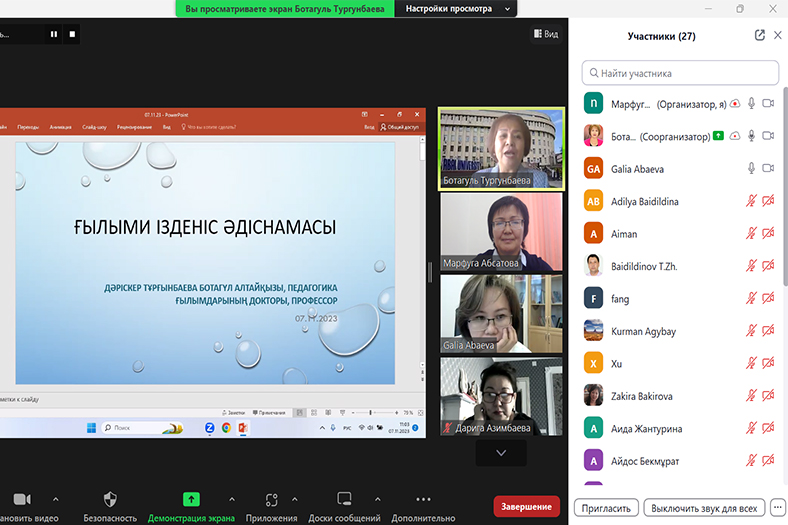Click Invite (Пригласить) button
Screen dimensions: 788x525
(x=608, y=508)
